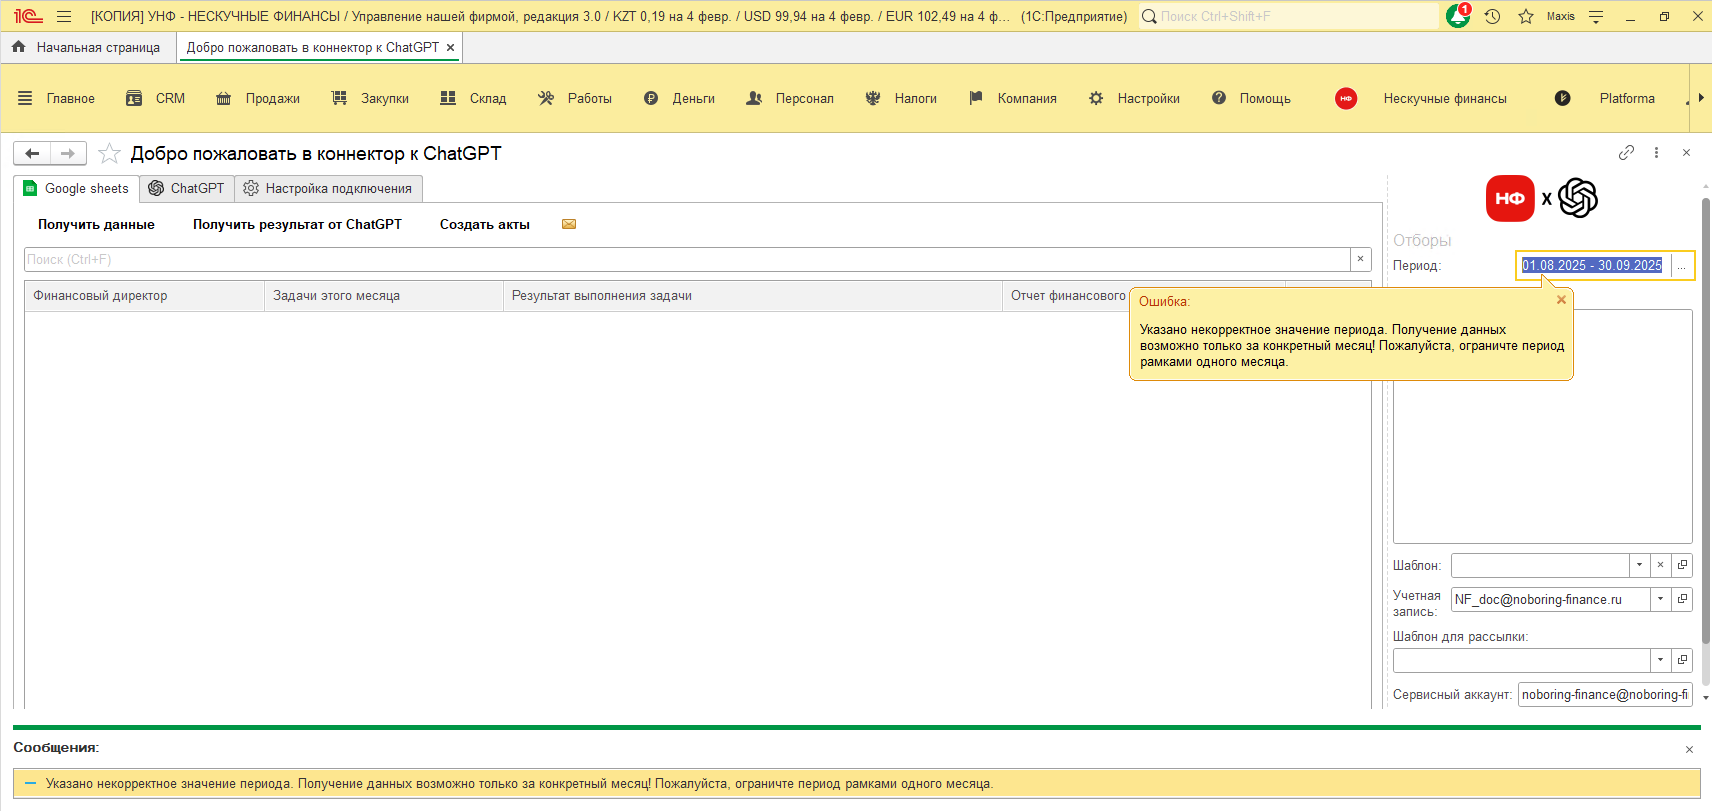1712x811 pixels.
Task: Close the error tooltip popup
Action: coord(1561,300)
